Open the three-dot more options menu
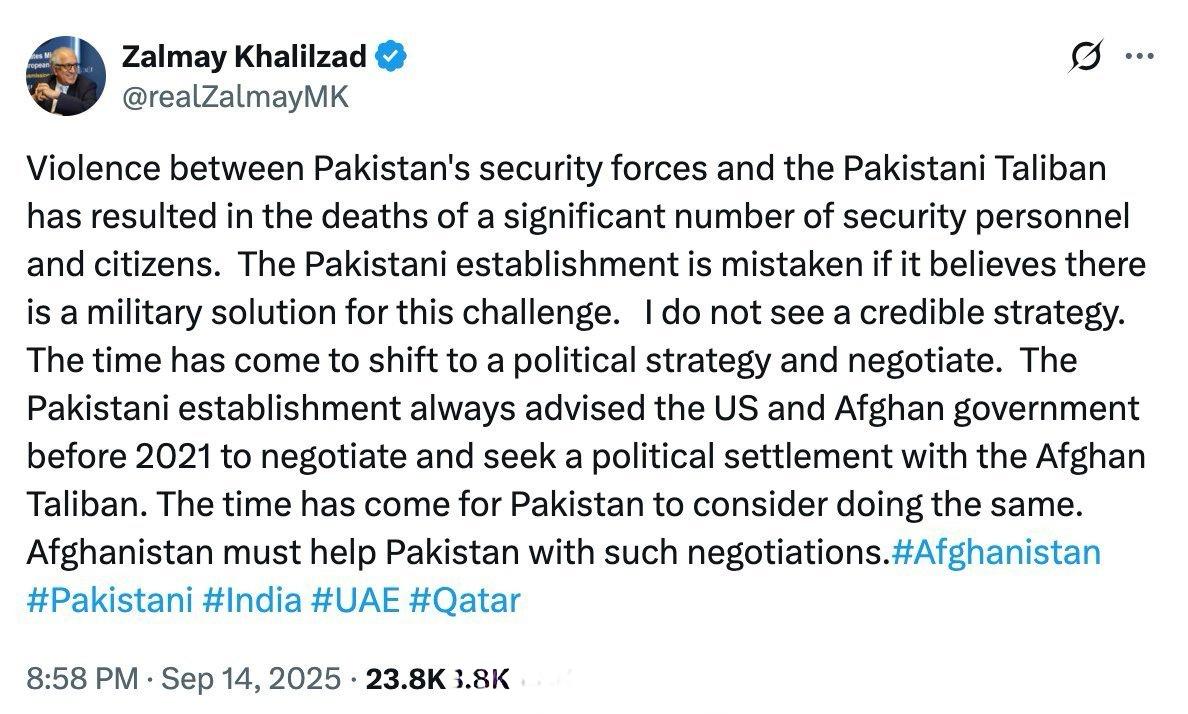Viewport: 1188px width, 714px height. click(x=1140, y=56)
